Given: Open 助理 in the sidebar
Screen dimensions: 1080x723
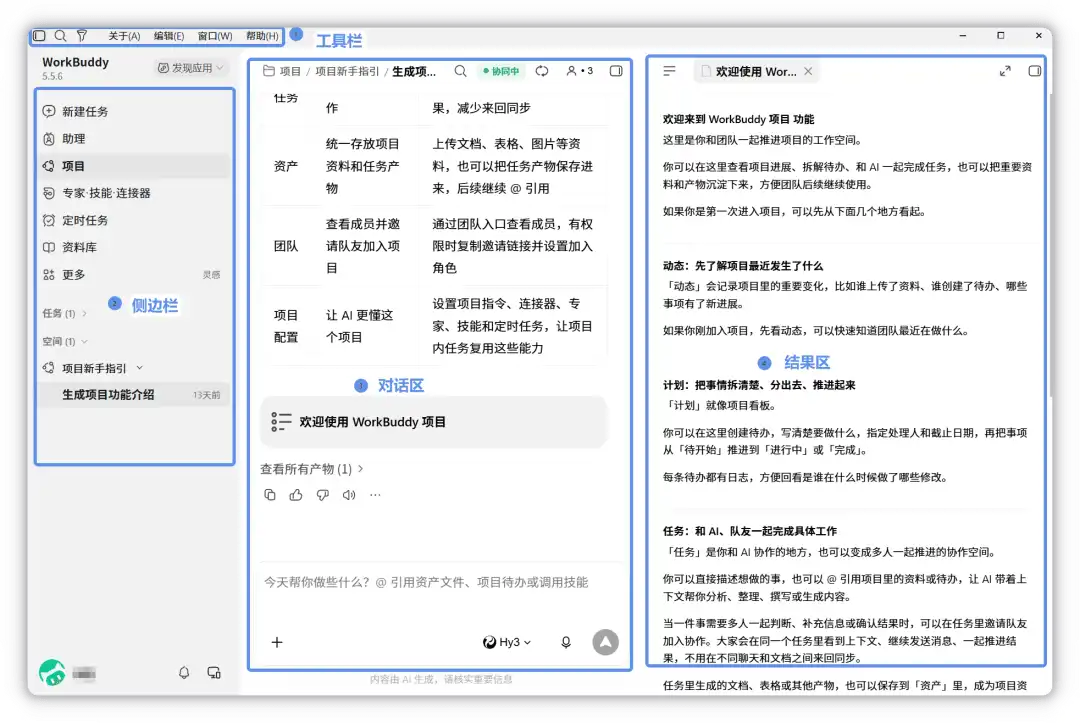Looking at the screenshot, I should point(134,138).
